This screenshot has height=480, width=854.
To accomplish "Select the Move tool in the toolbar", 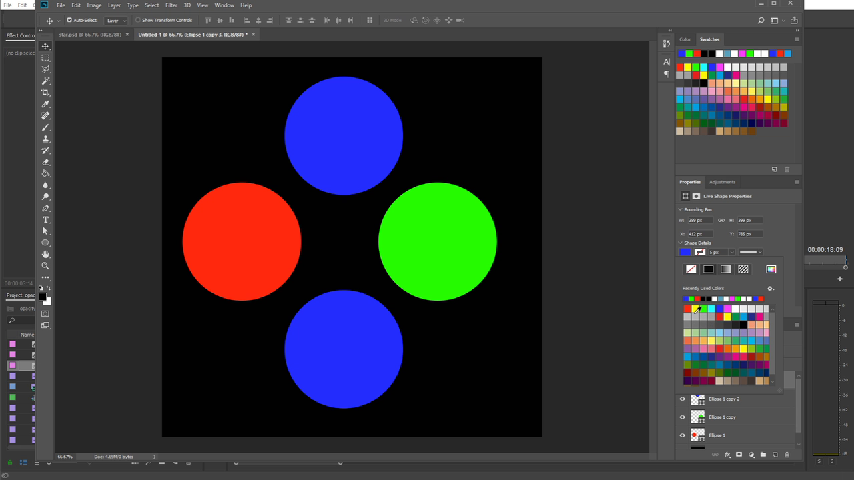I will 46,47.
